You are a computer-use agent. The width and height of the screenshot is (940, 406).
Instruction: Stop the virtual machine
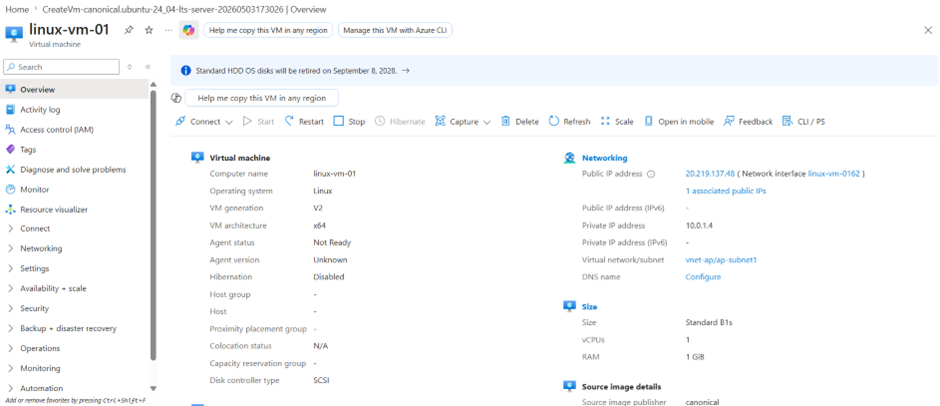350,122
